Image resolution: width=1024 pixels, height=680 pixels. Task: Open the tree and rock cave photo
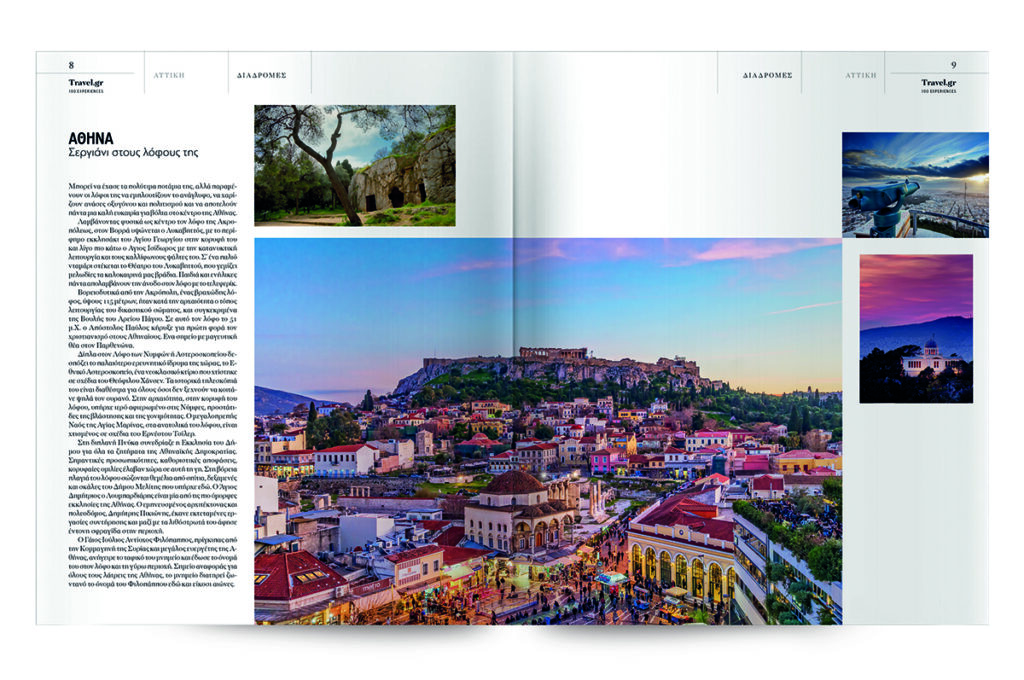pyautogui.click(x=354, y=165)
